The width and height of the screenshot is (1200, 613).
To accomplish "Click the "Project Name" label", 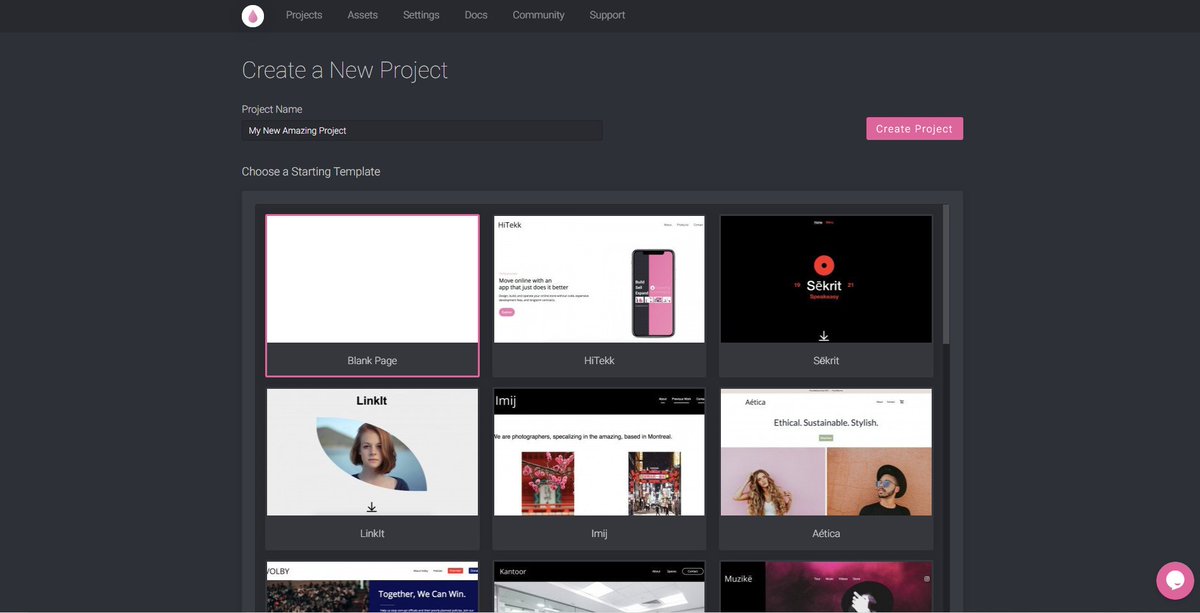I will [272, 109].
